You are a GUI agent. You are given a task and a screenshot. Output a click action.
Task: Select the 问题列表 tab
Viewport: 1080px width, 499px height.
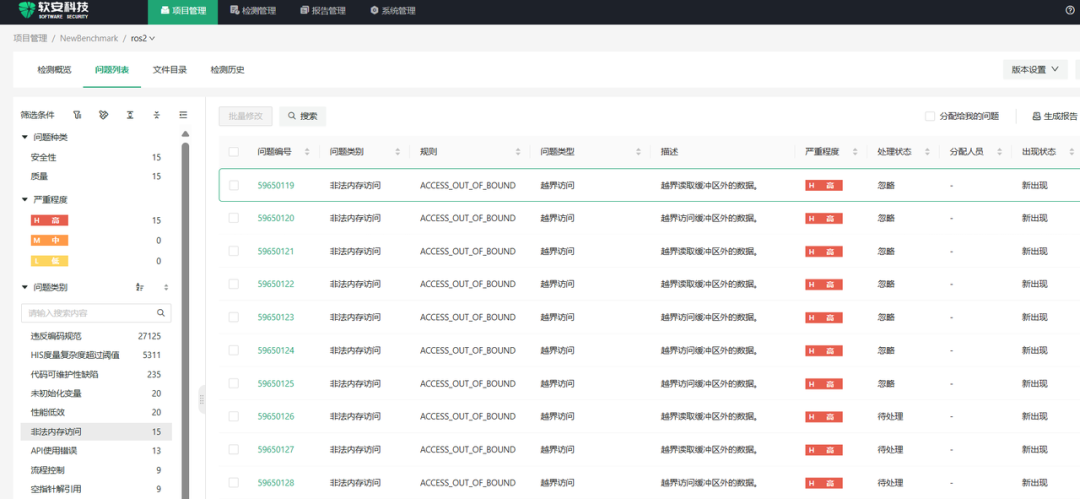(112, 70)
